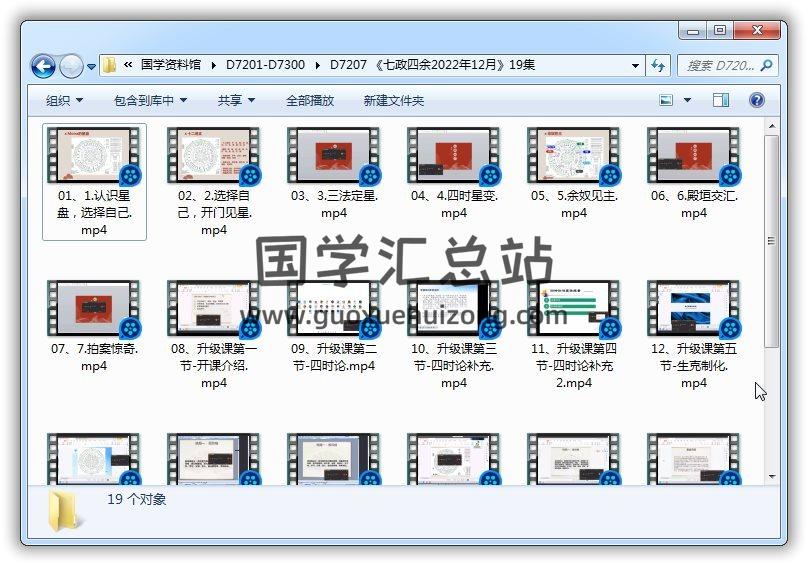Open the address bar history dropdown
The image size is (808, 566).
click(635, 66)
